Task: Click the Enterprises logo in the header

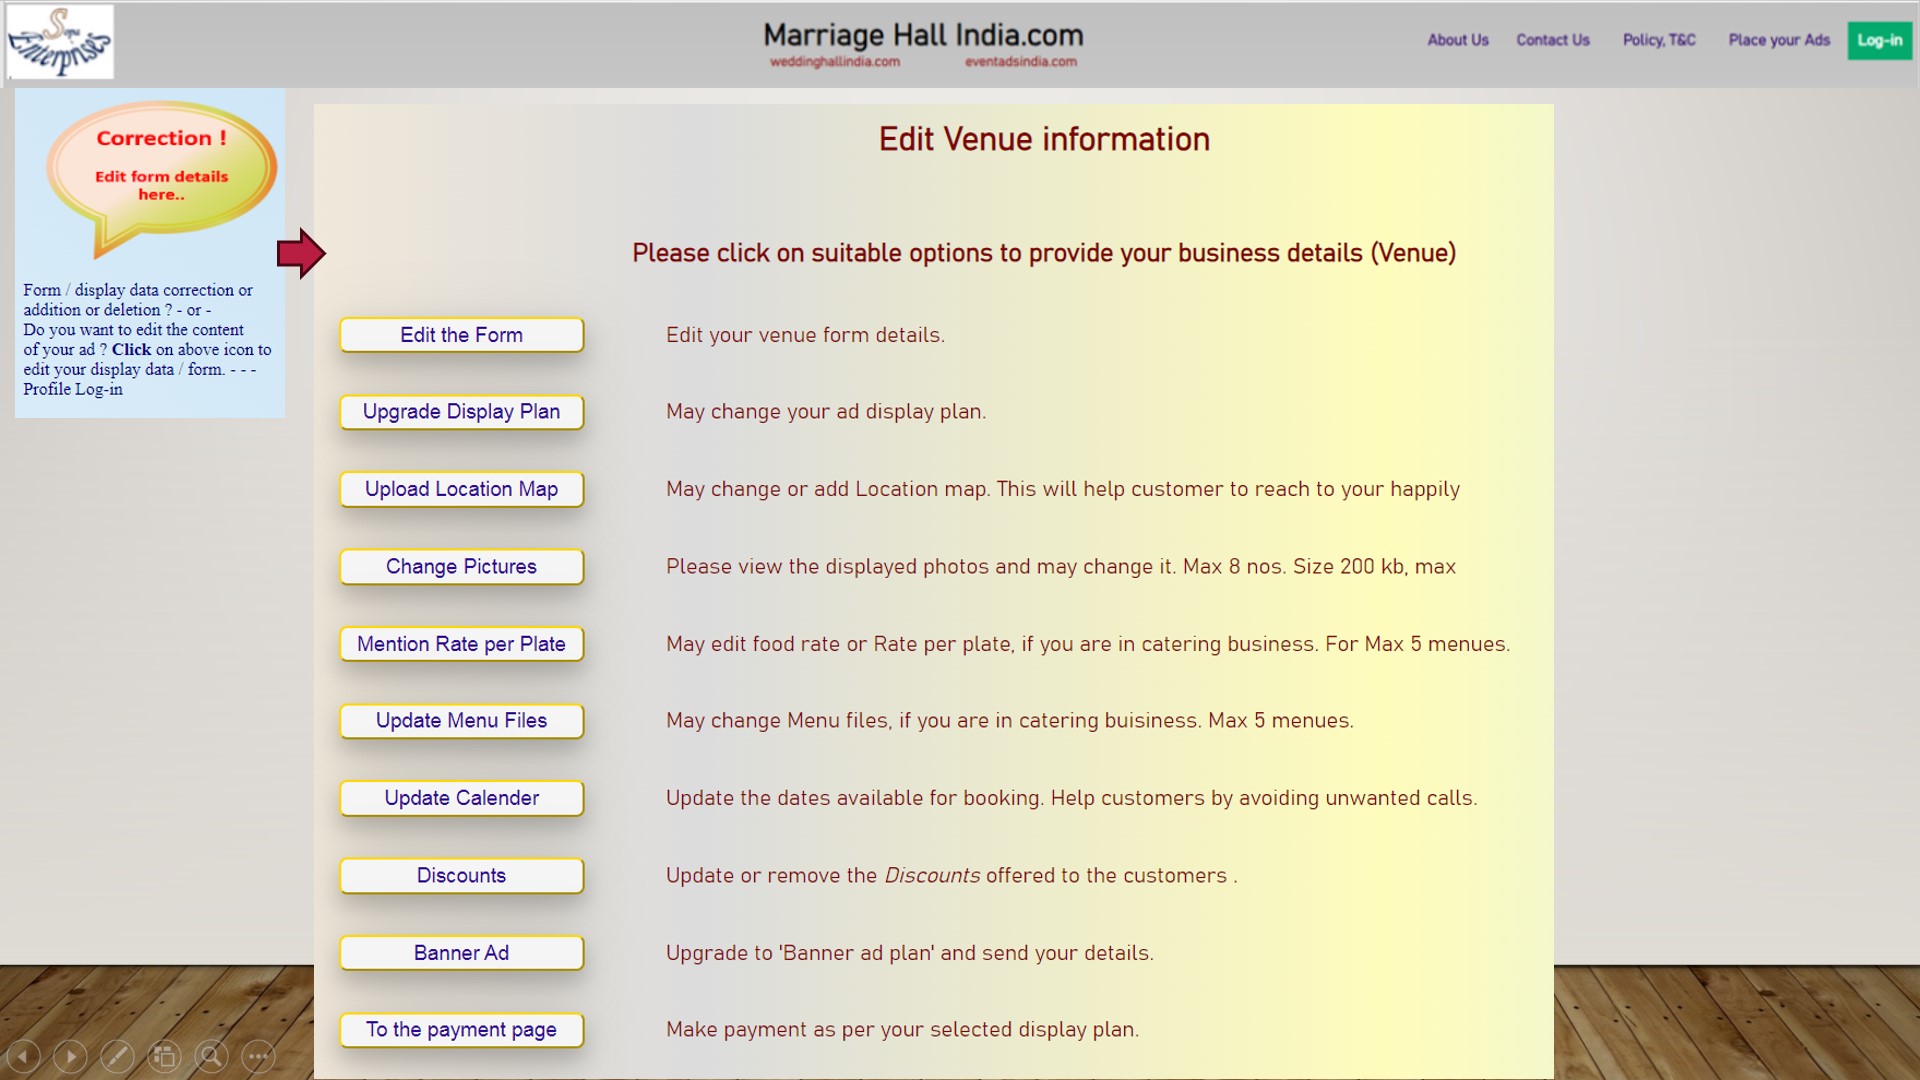Action: (60, 42)
